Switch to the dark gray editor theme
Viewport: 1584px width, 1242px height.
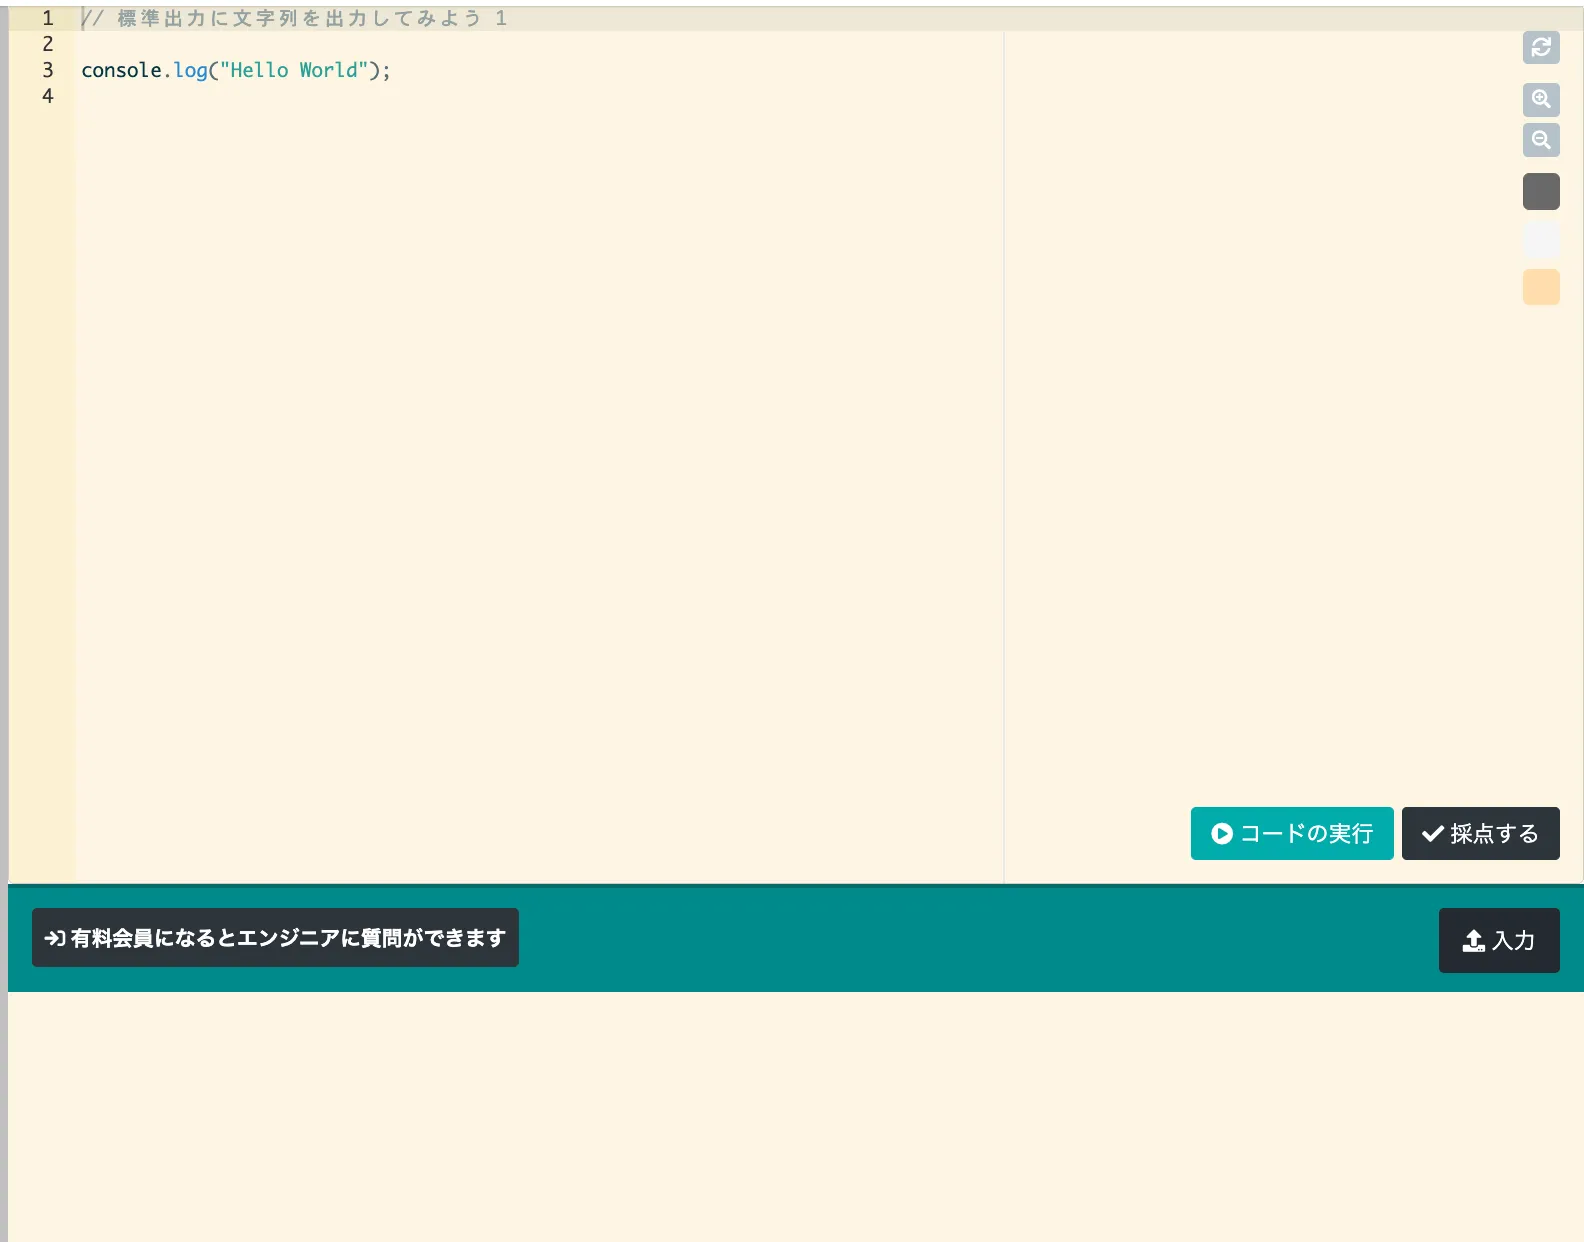pos(1541,192)
